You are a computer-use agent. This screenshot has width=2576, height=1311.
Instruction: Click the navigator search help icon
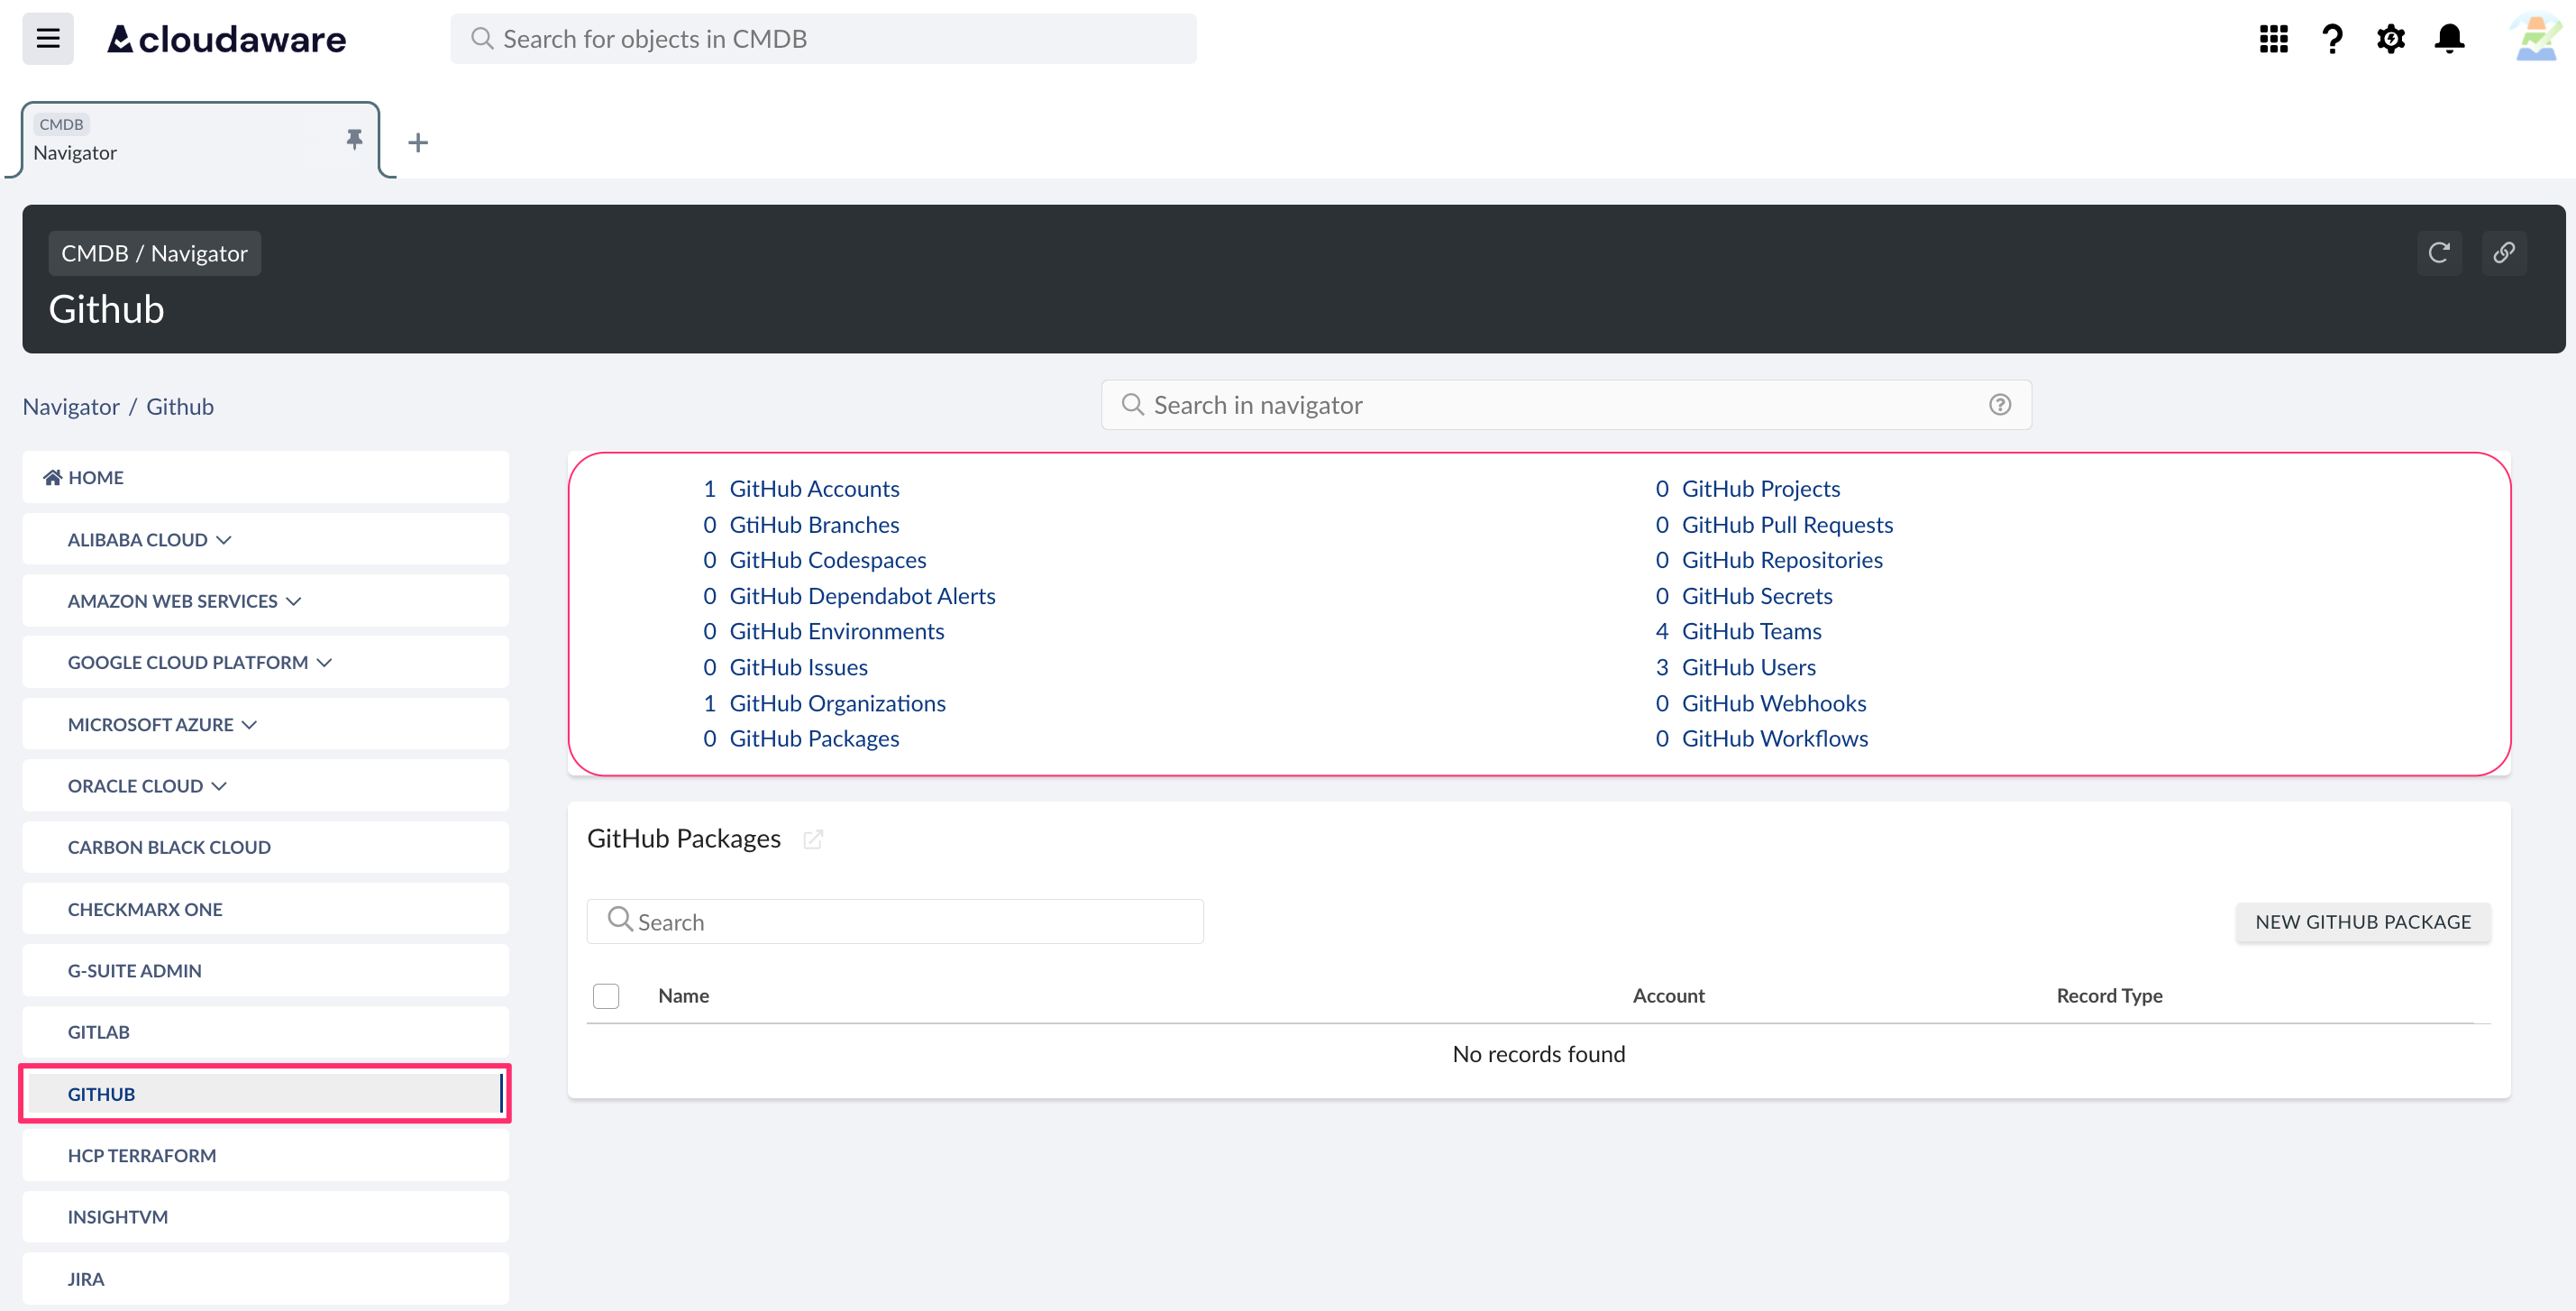pos(2000,405)
